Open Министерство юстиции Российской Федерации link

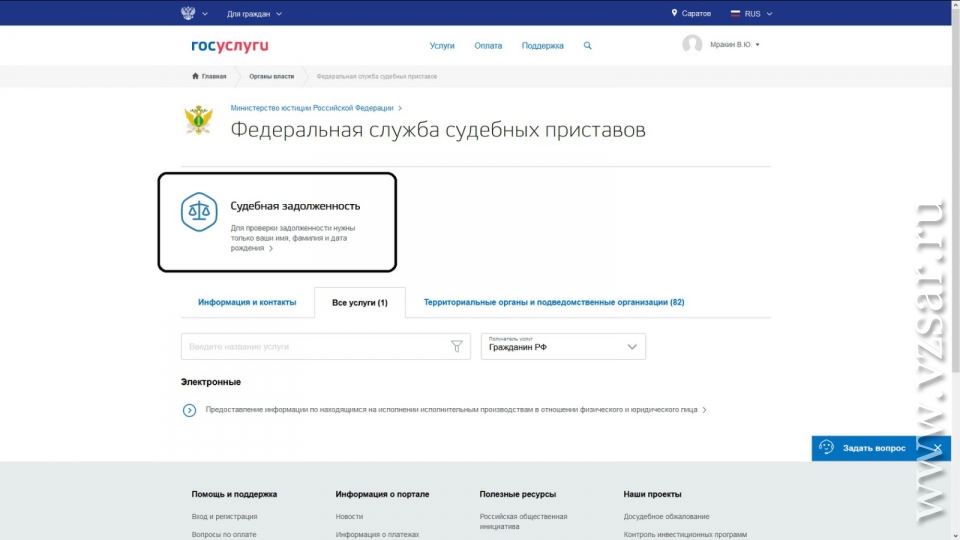(312, 108)
